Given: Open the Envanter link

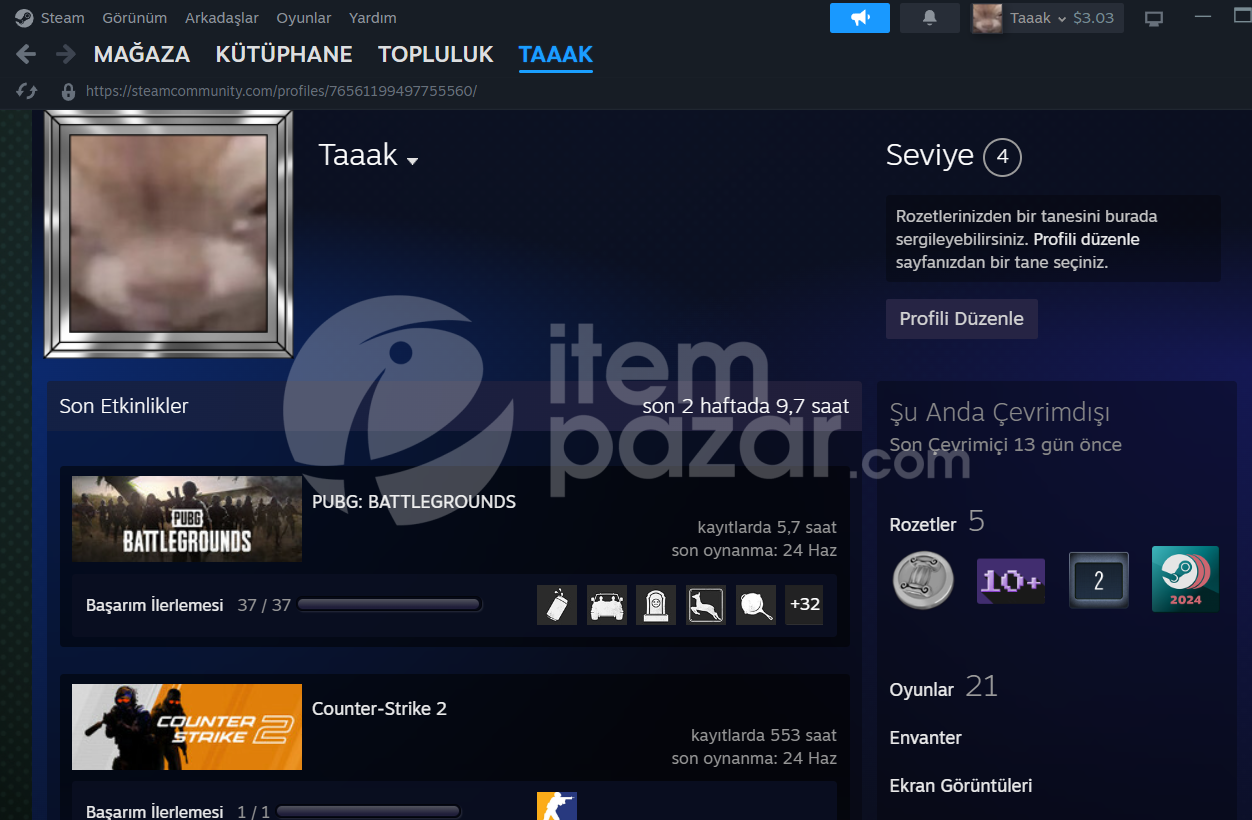Looking at the screenshot, I should point(926,738).
